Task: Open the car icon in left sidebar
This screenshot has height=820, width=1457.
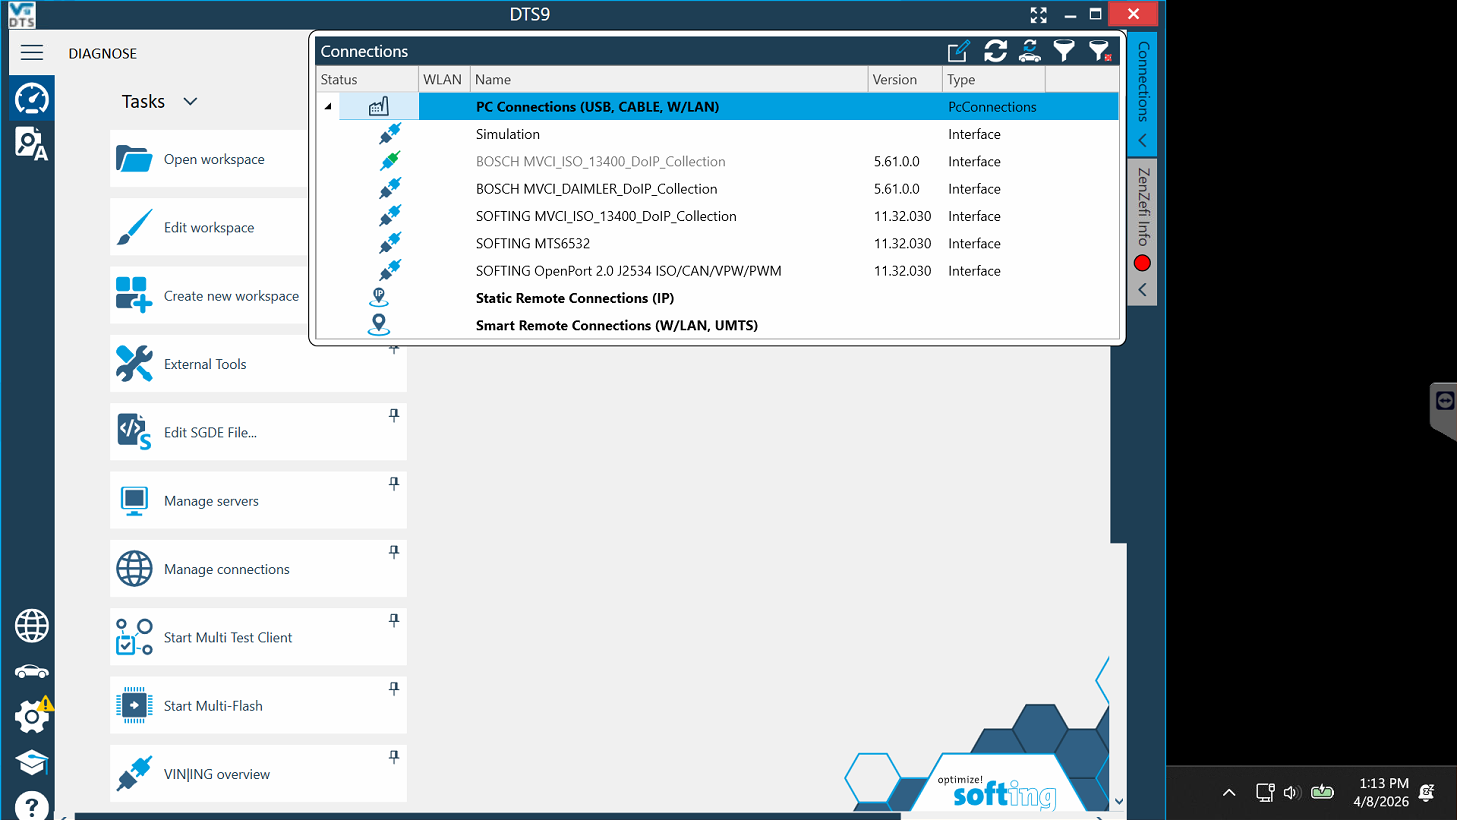Action: click(x=32, y=671)
